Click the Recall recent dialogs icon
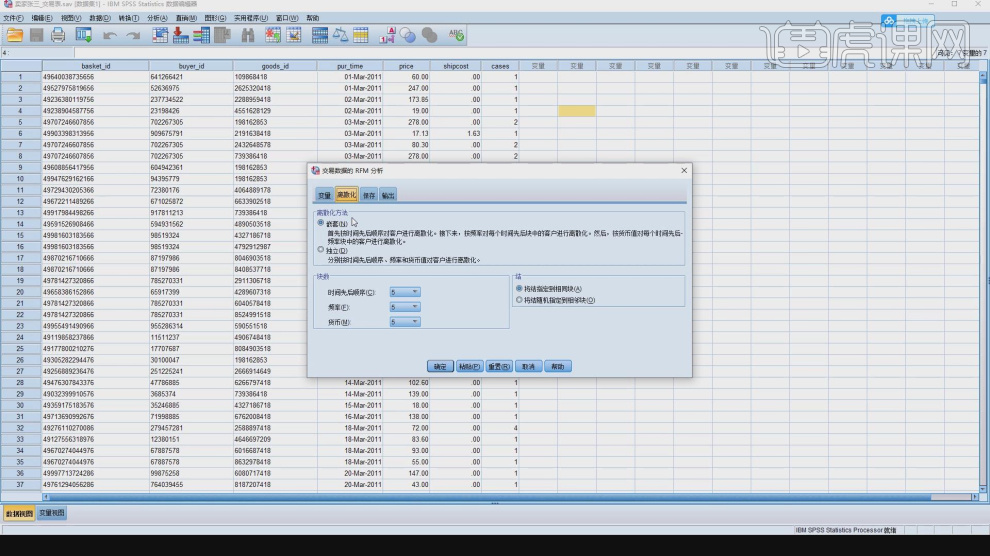990x556 pixels. 83,35
